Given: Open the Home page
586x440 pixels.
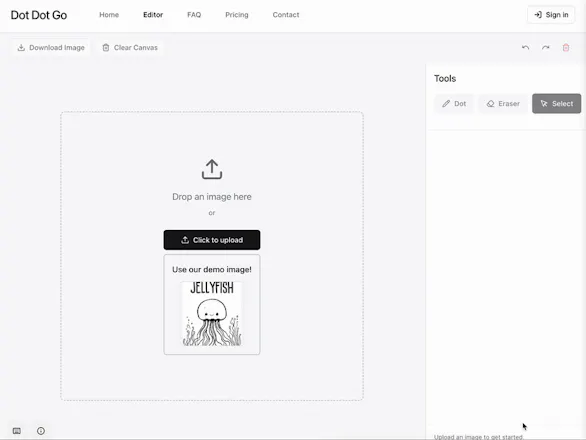Looking at the screenshot, I should point(109,15).
